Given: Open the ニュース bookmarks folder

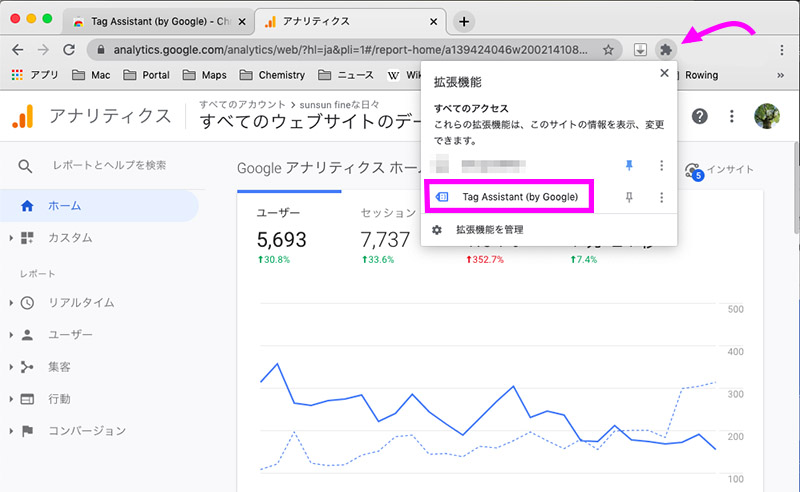Looking at the screenshot, I should [346, 75].
